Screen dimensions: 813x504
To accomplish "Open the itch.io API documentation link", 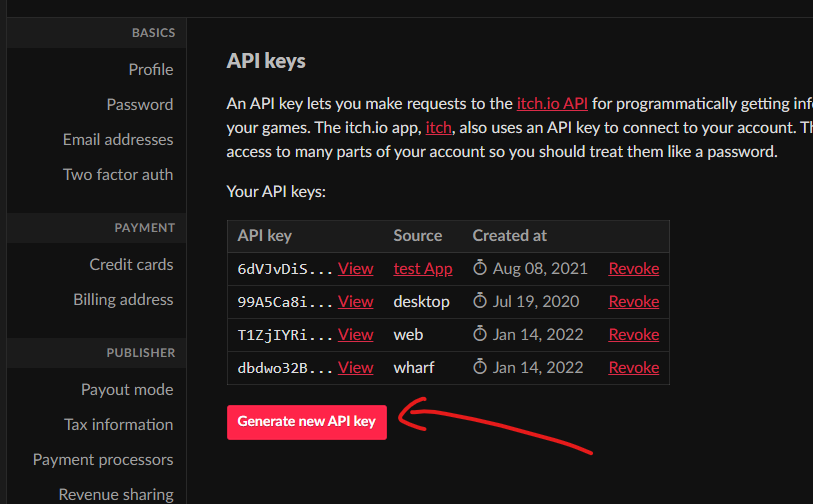I will pos(552,103).
